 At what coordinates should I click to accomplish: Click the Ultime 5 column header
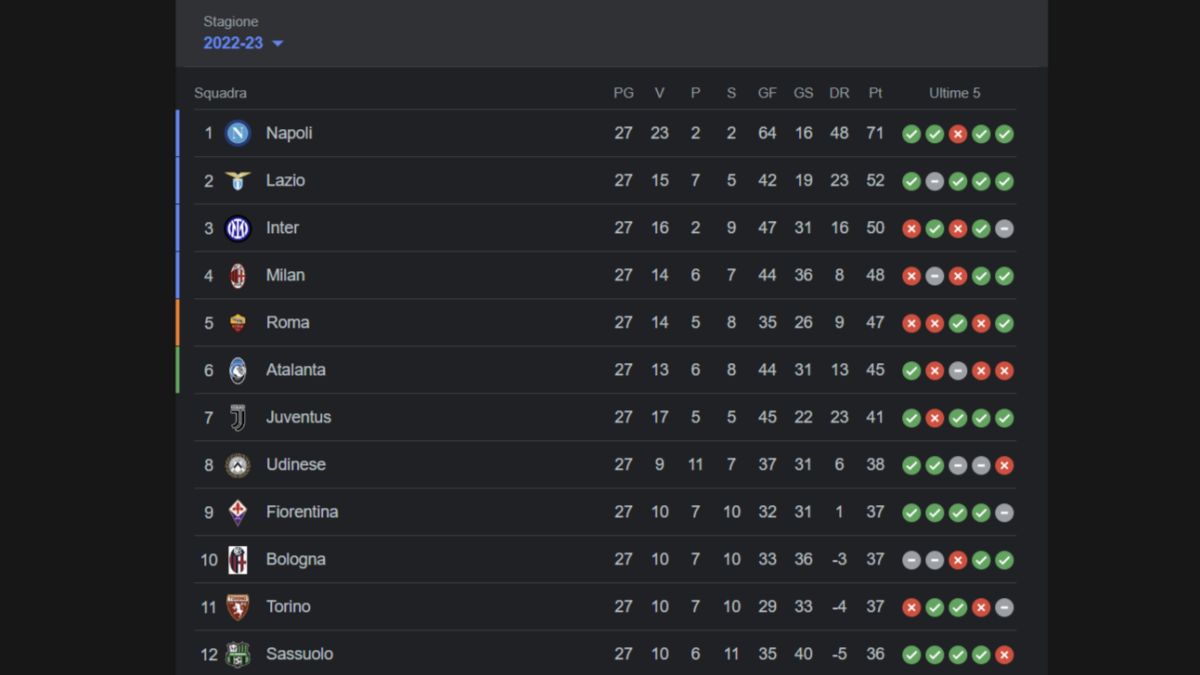tap(954, 93)
